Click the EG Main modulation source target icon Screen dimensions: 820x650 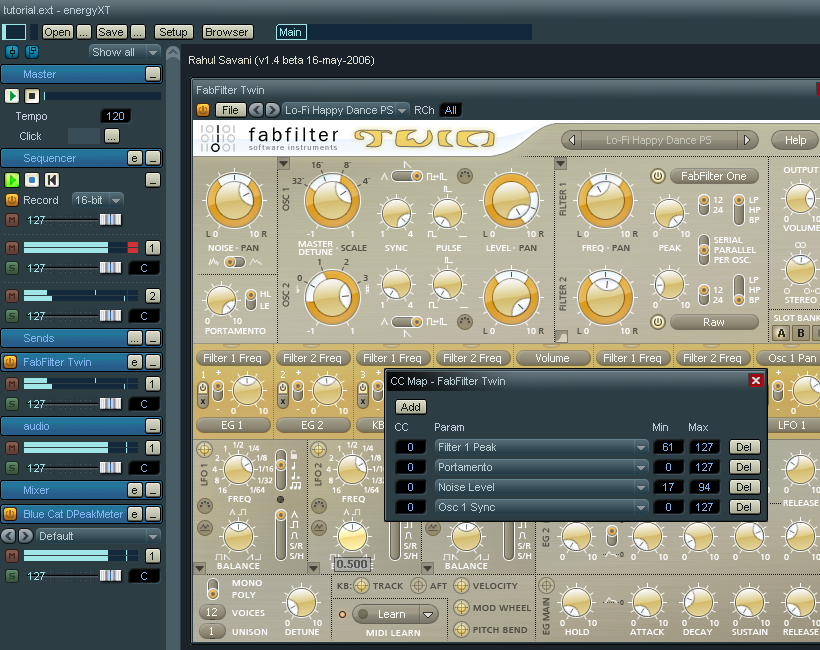click(x=546, y=585)
